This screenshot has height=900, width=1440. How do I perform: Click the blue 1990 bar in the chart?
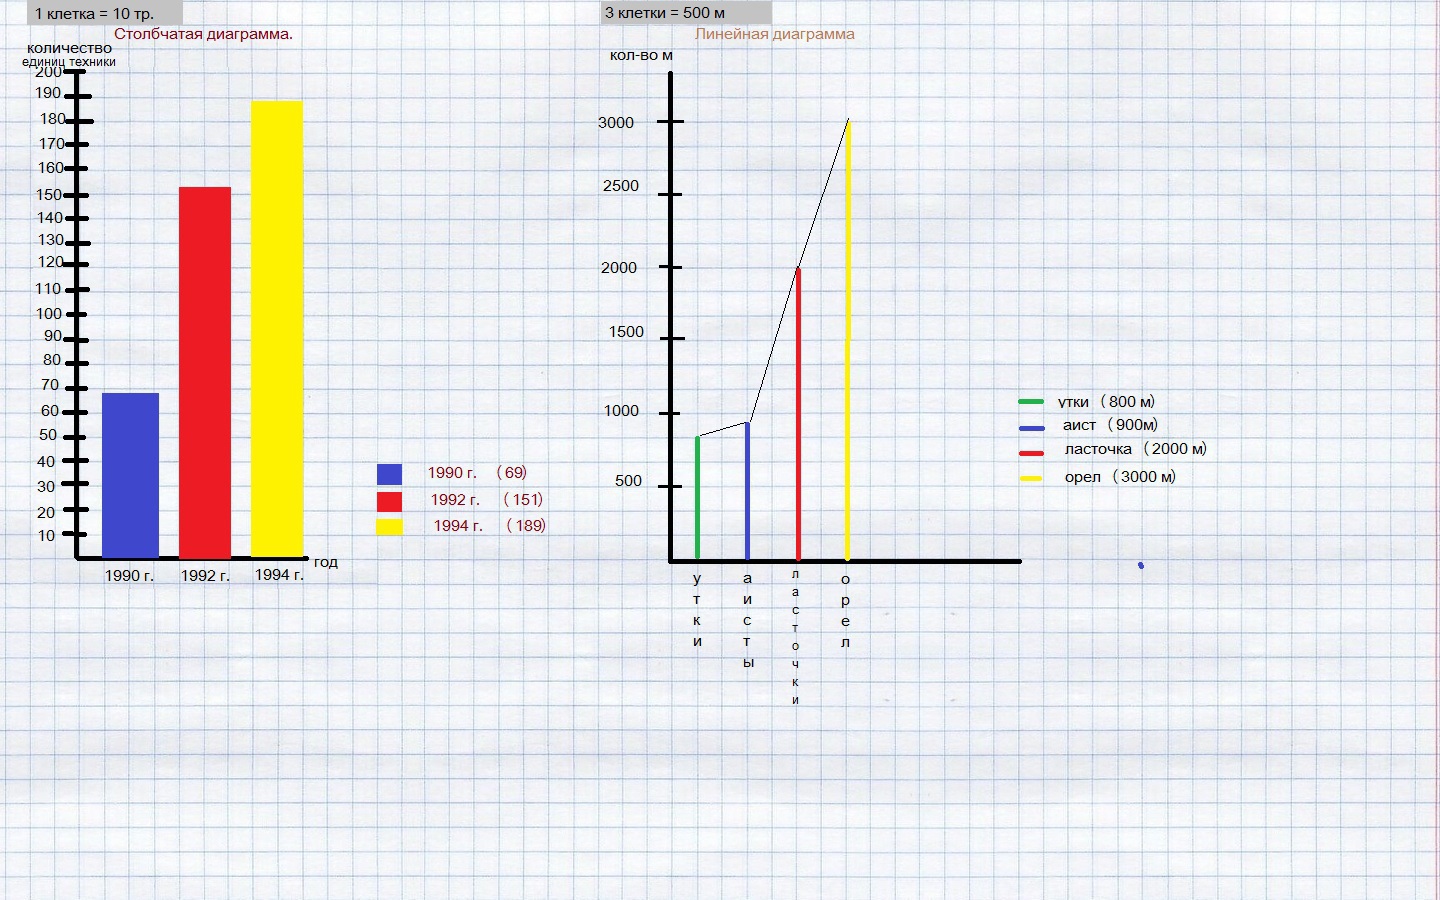[130, 475]
